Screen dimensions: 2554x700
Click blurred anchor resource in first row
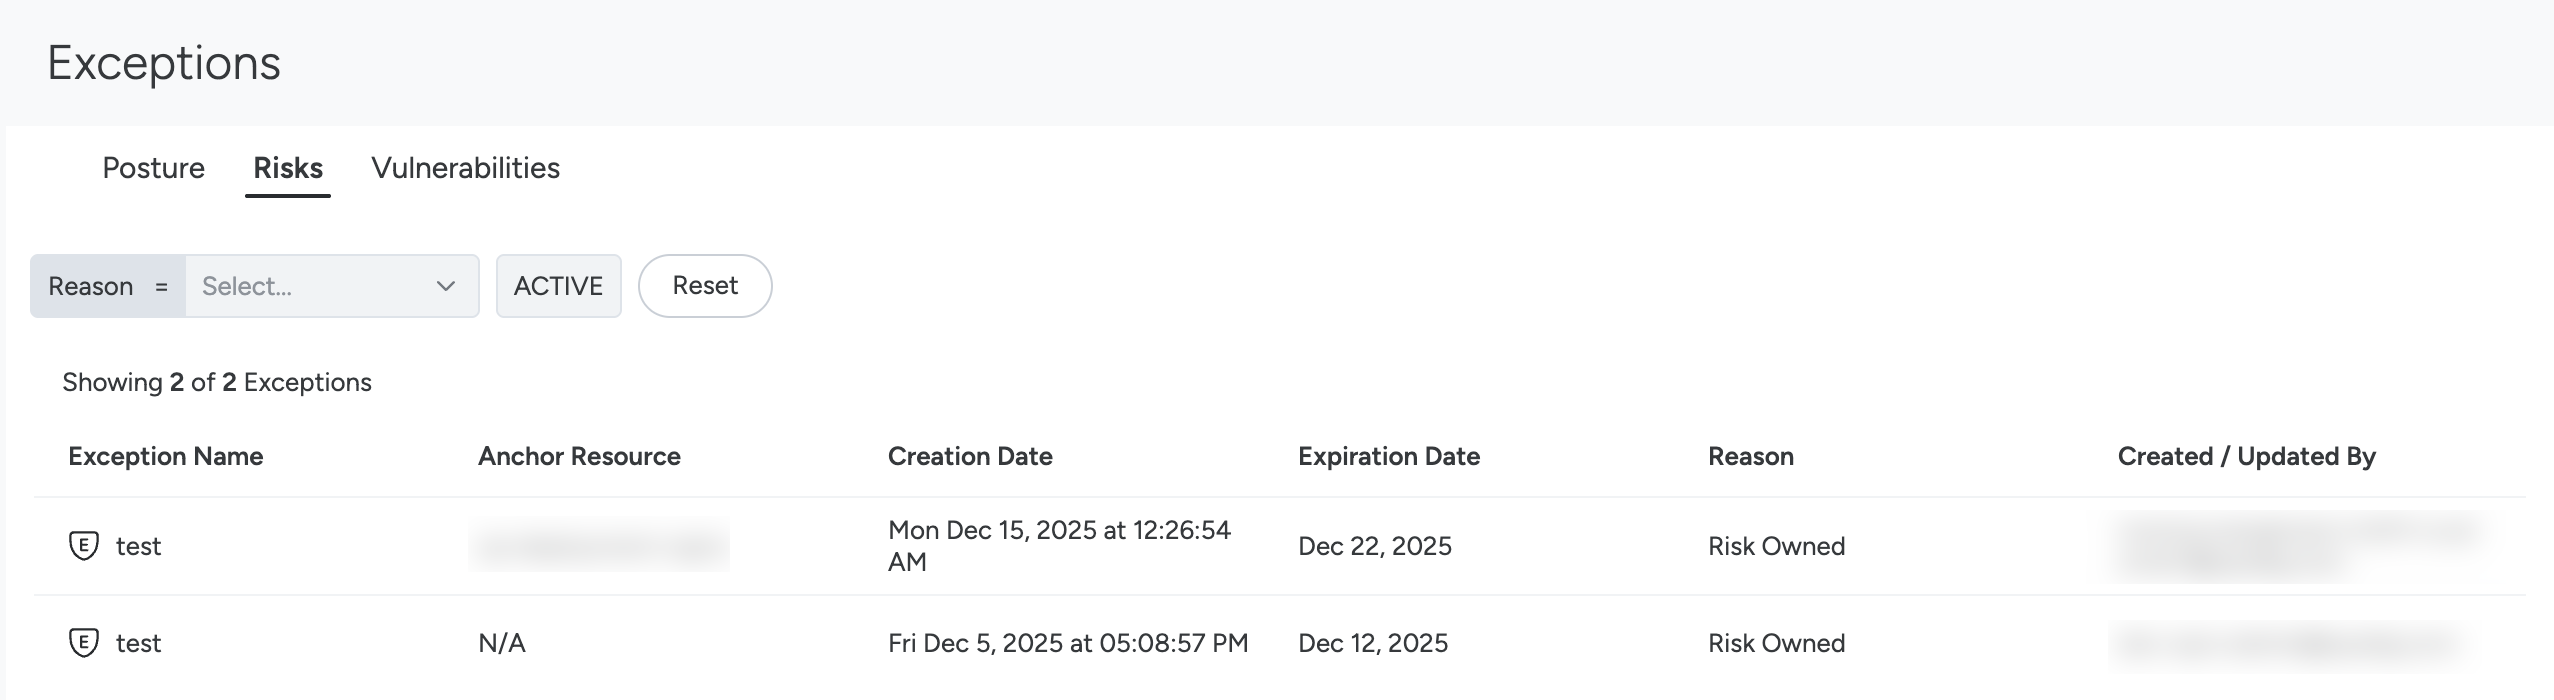[x=599, y=546]
